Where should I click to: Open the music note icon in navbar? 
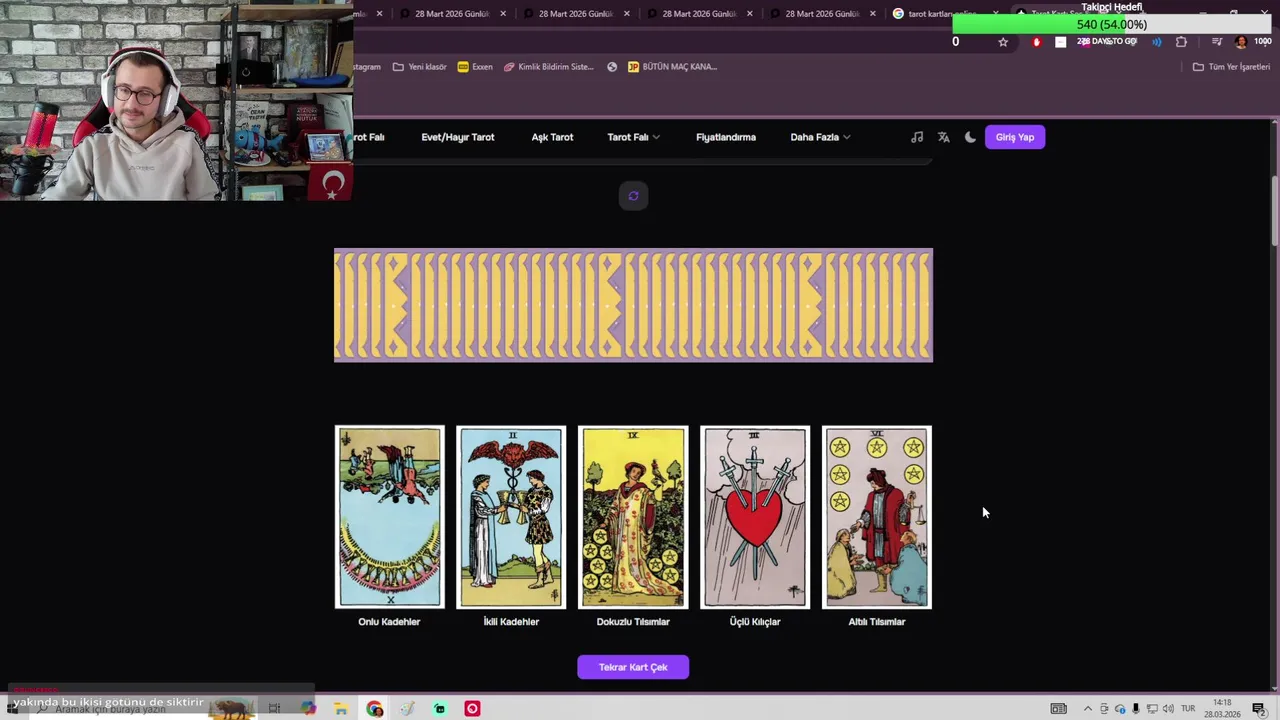pyautogui.click(x=917, y=137)
